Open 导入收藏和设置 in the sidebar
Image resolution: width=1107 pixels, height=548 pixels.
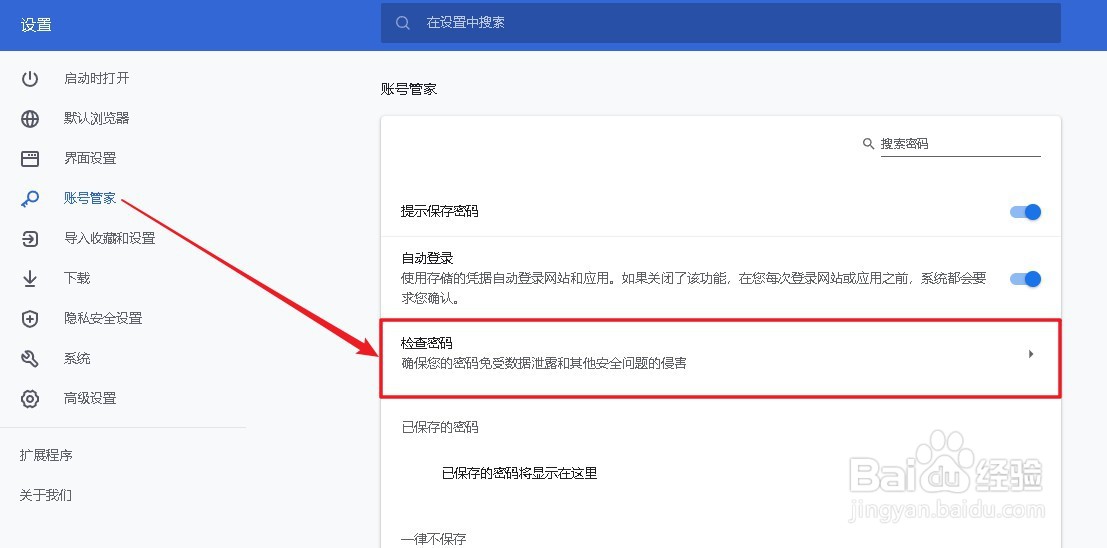click(x=109, y=239)
